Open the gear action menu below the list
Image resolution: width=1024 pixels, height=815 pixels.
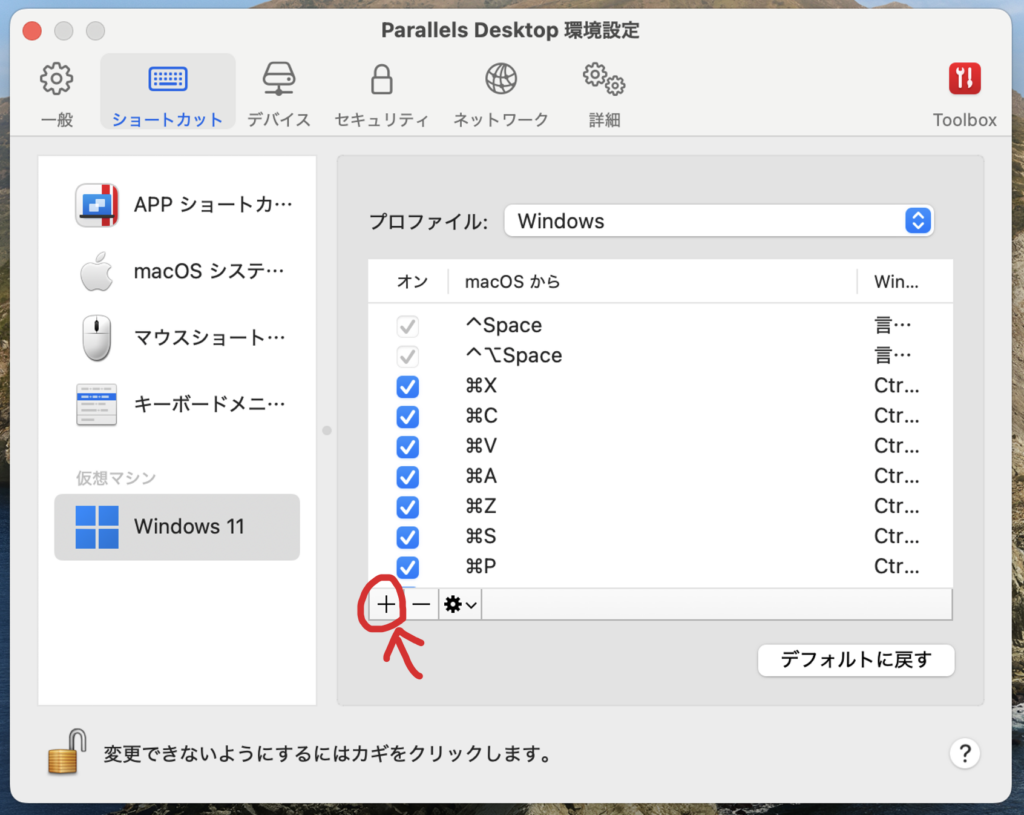coord(460,604)
